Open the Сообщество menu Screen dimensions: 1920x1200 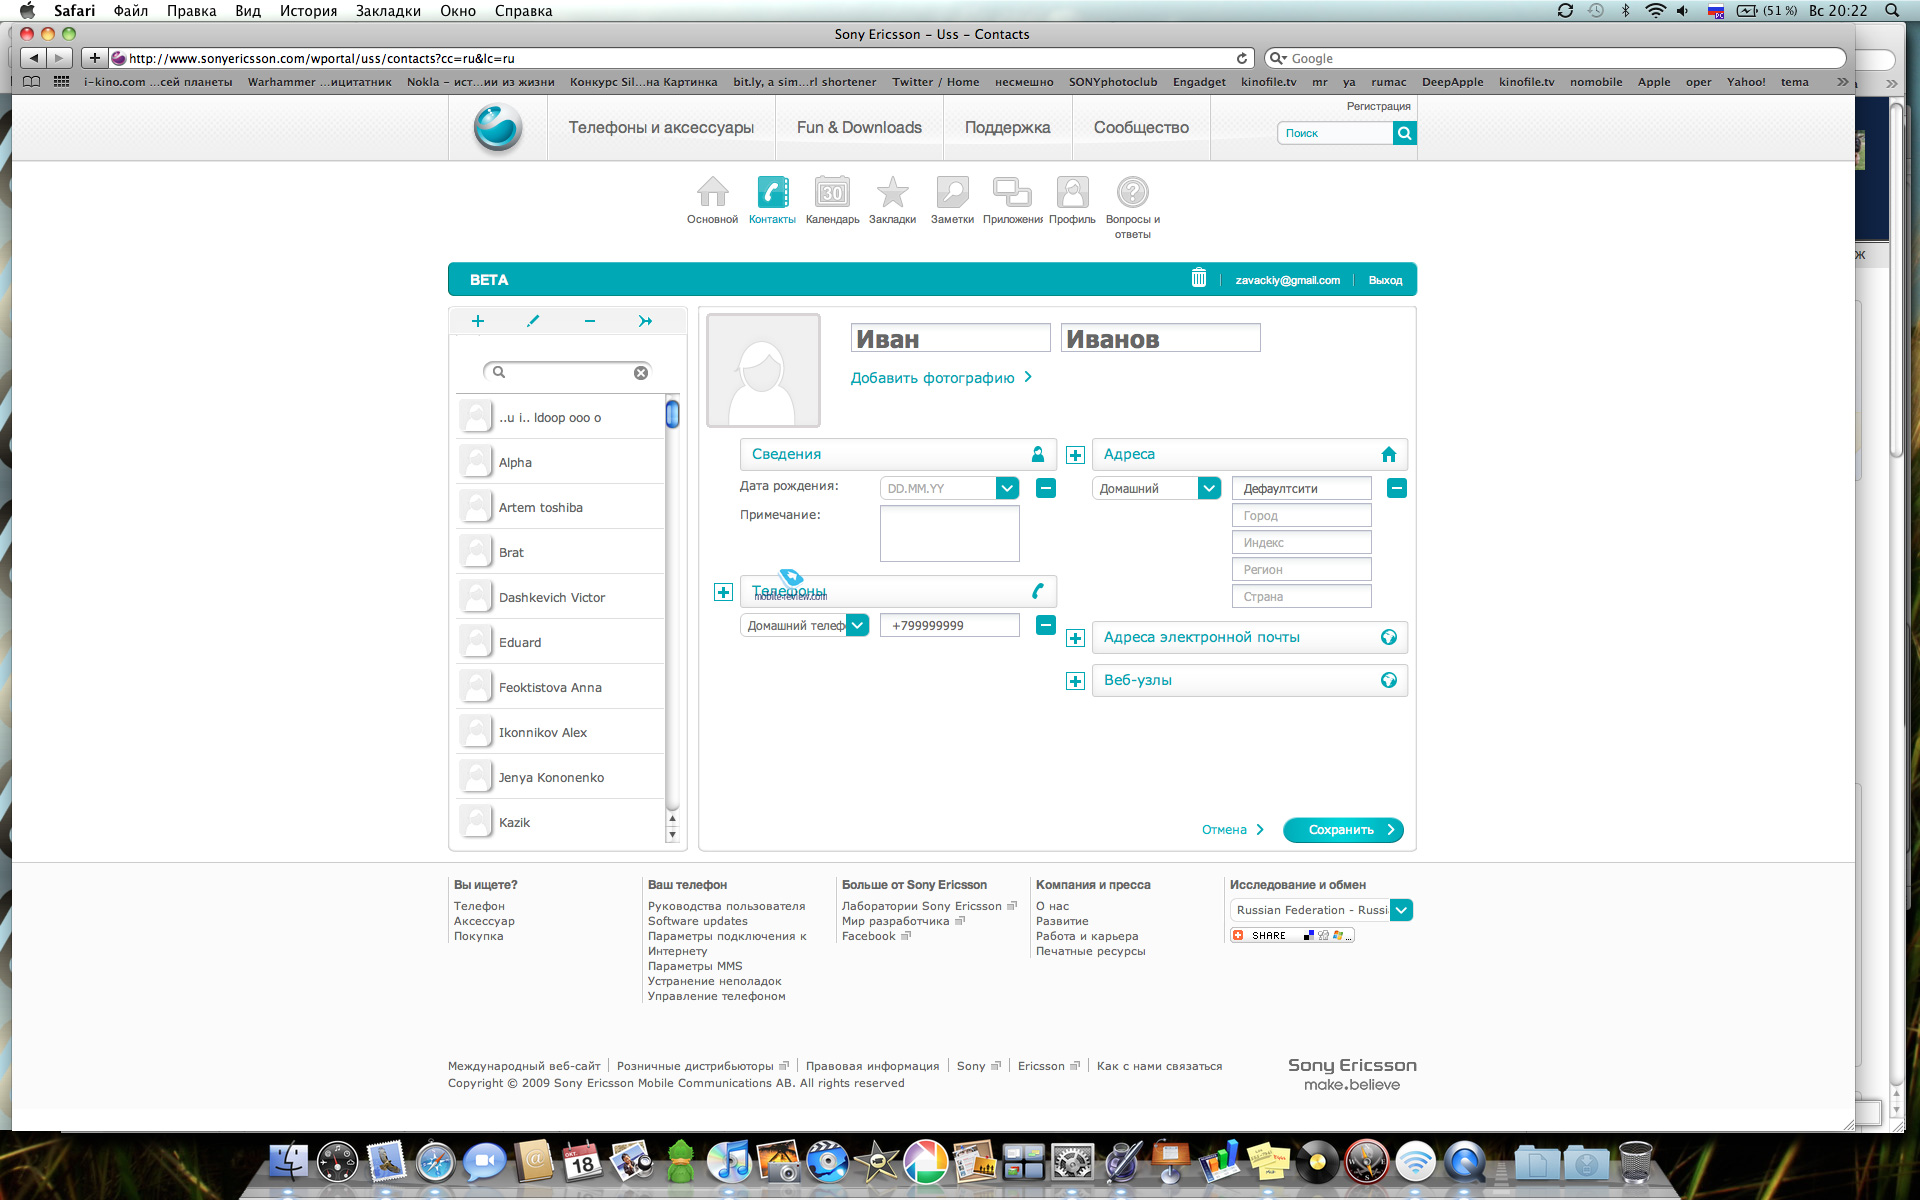pos(1141,128)
